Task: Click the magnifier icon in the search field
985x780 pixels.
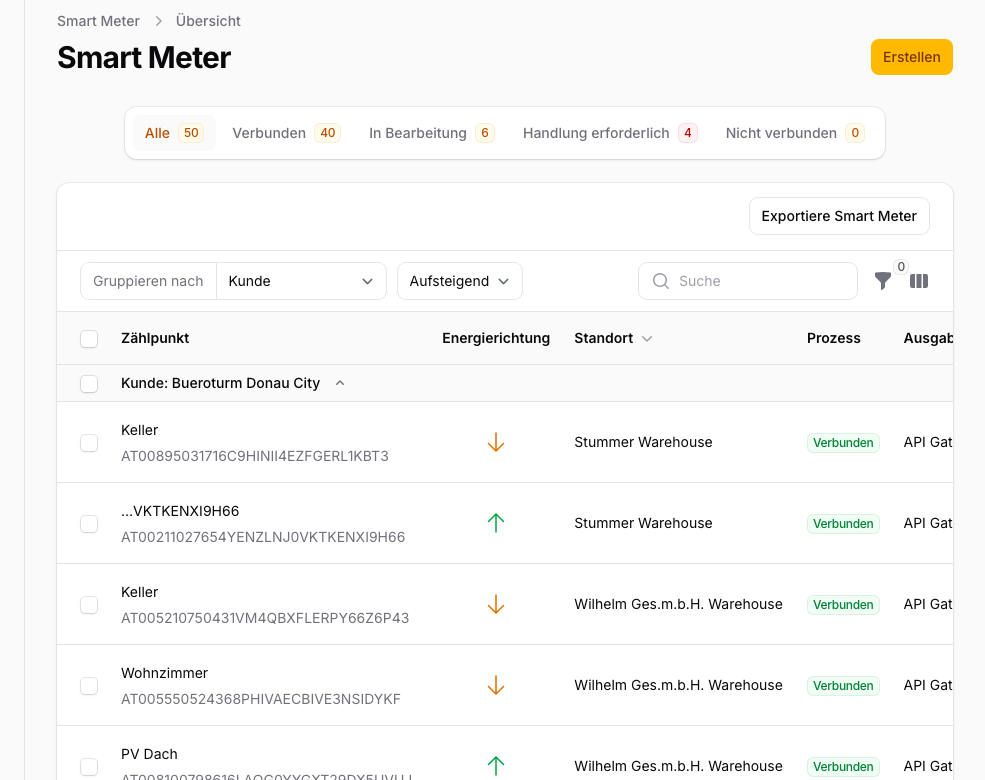Action: (661, 281)
